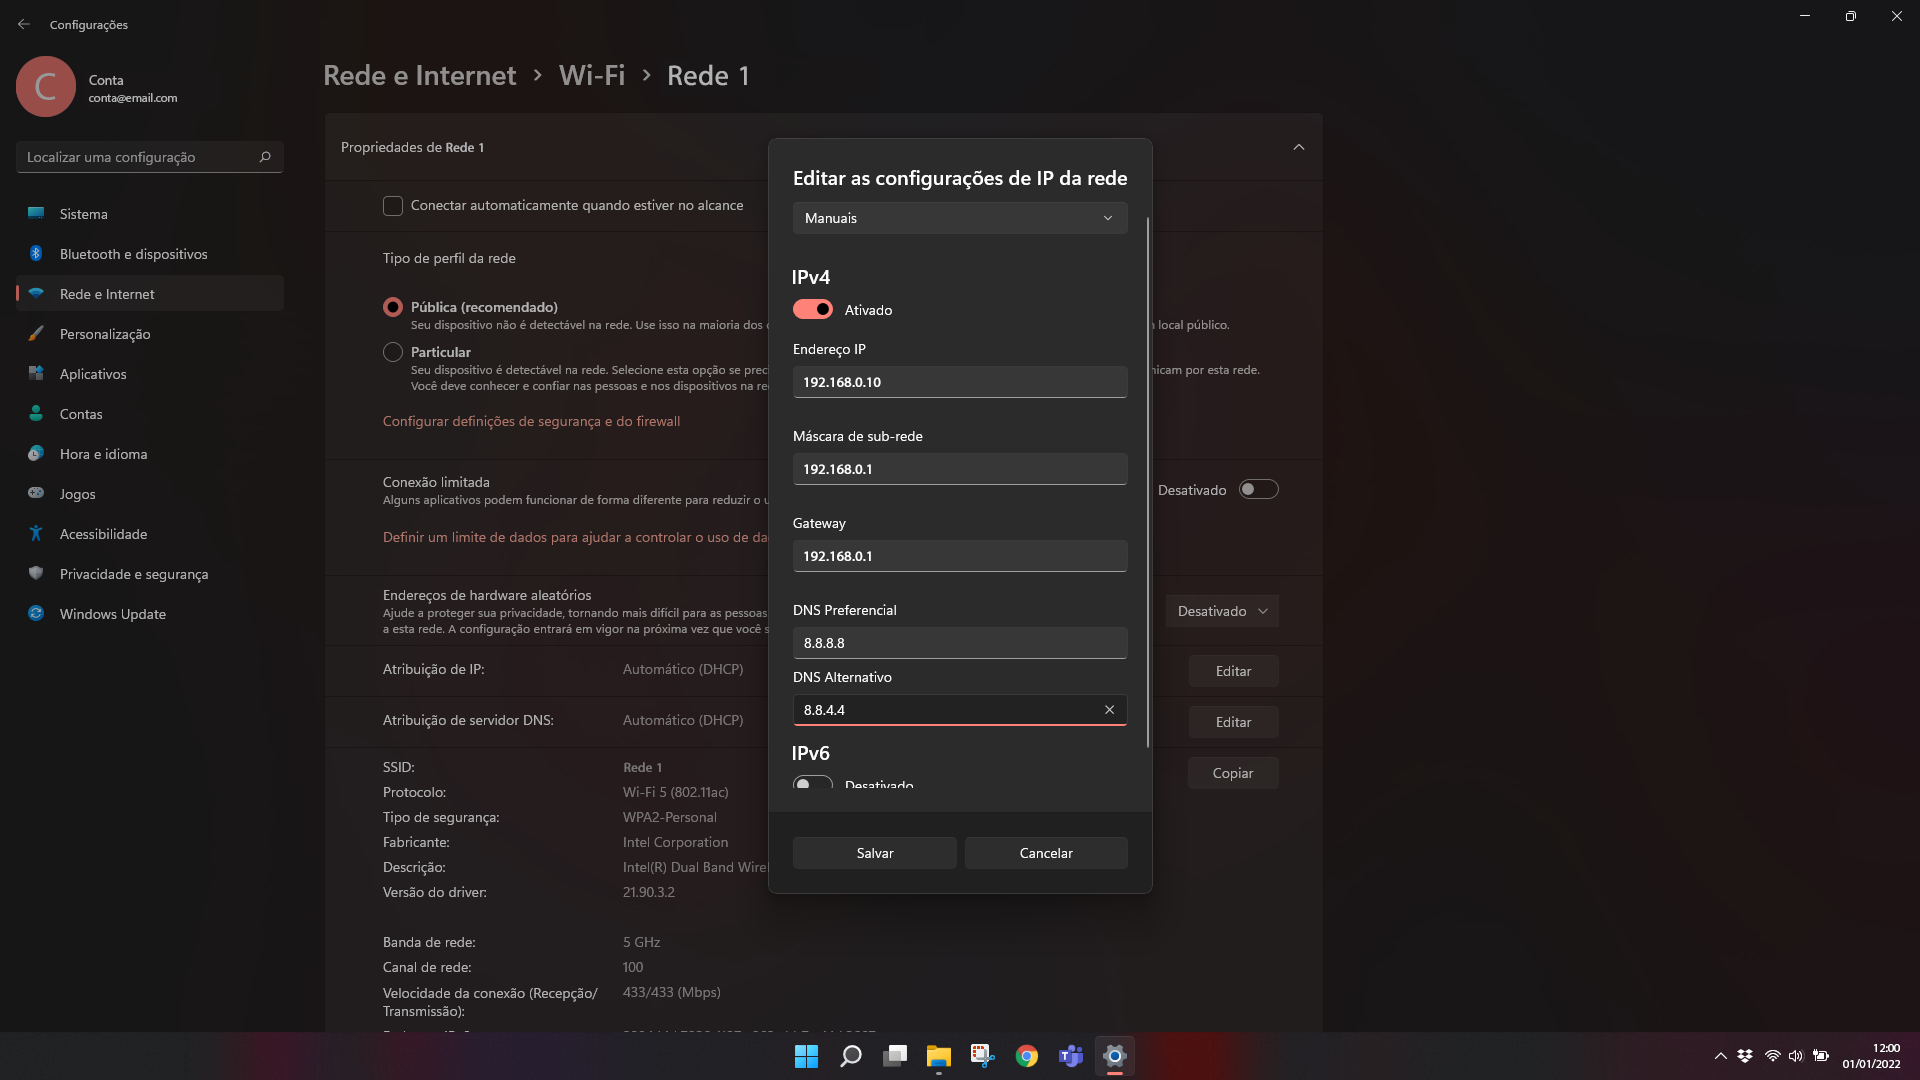Screen dimensions: 1920x1080
Task: Click Copiar button
Action: [1233, 773]
